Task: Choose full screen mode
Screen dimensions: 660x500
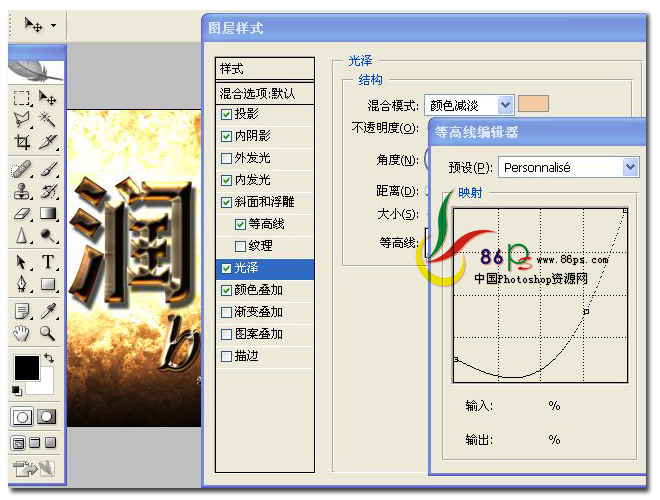Action: pos(51,443)
